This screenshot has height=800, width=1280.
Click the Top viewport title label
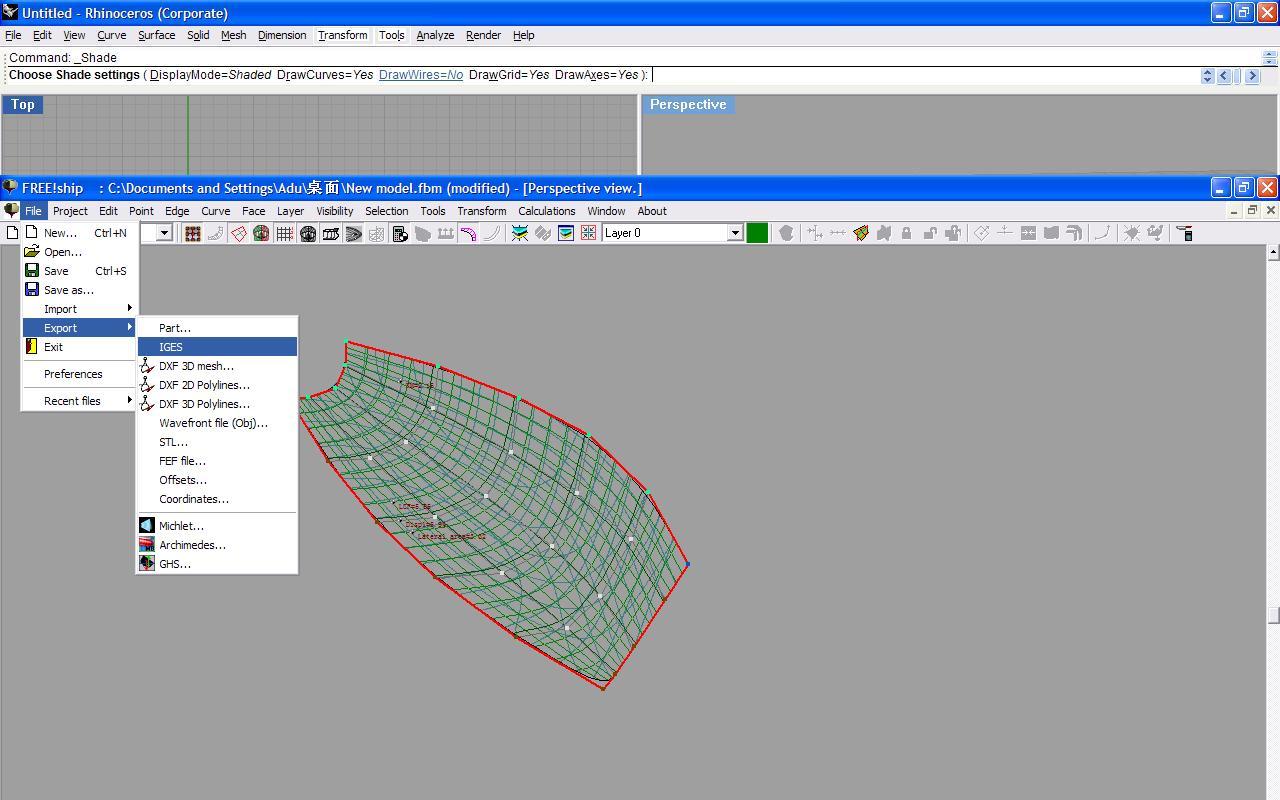[x=23, y=104]
